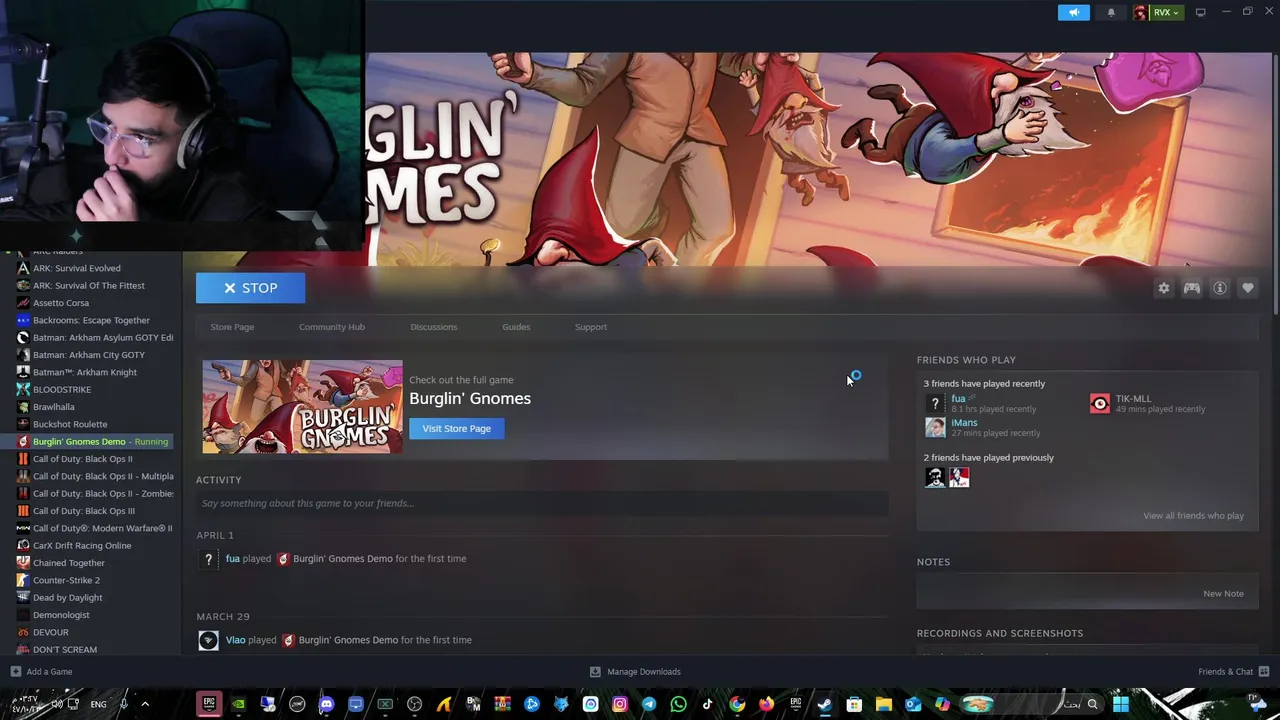Viewport: 1280px width, 720px height.
Task: Click first avatar under friends played previously
Action: [x=935, y=478]
